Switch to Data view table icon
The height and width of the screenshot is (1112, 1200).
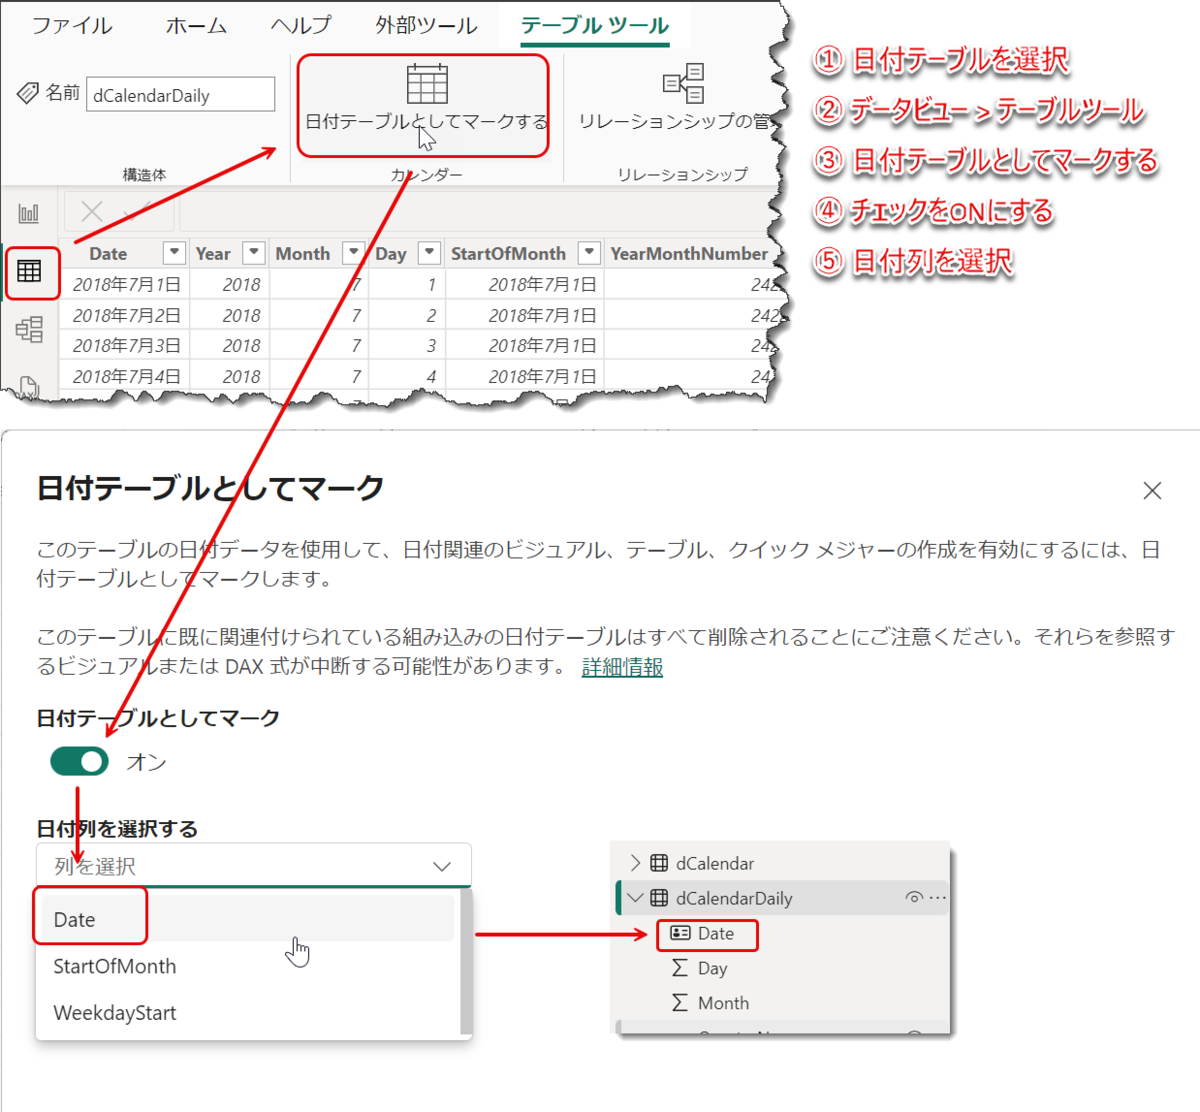tap(29, 271)
